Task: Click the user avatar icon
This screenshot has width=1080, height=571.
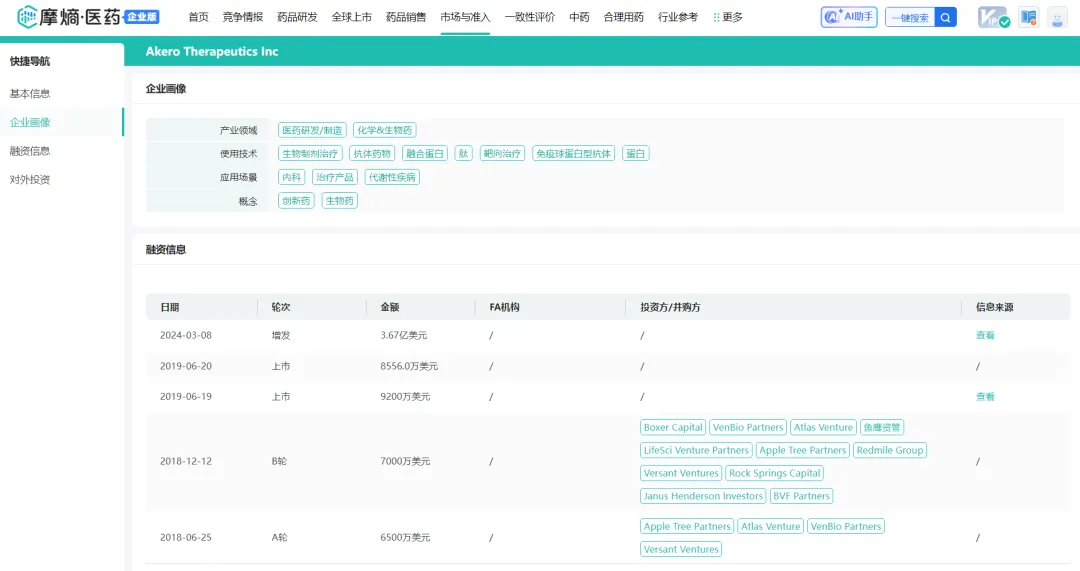Action: pyautogui.click(x=1057, y=17)
